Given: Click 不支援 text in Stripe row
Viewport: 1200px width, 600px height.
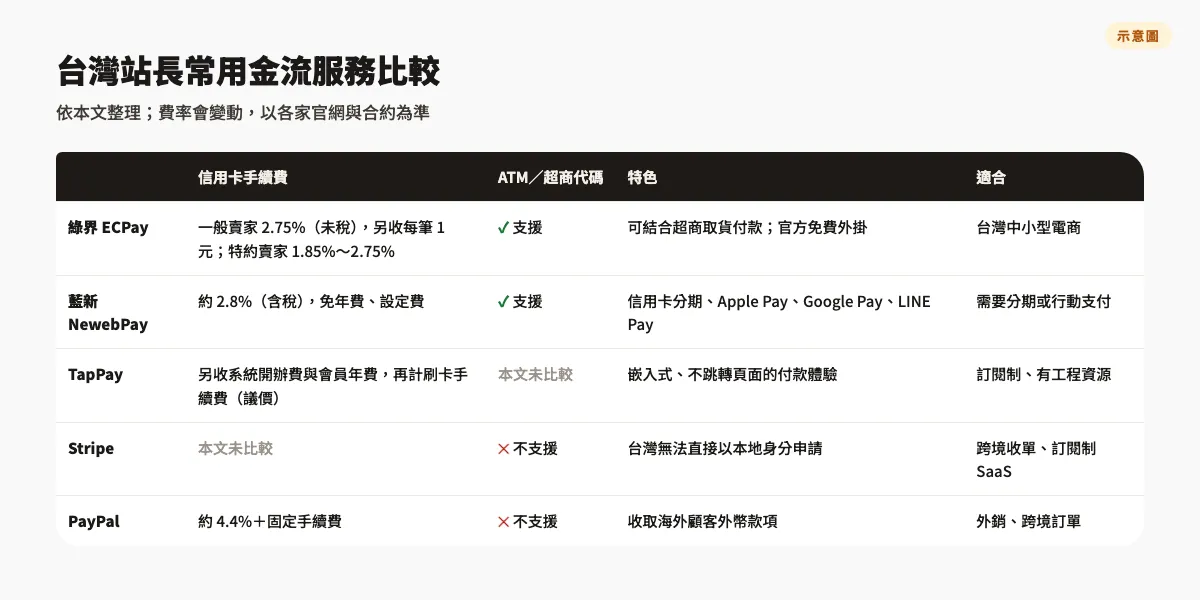Looking at the screenshot, I should click(535, 448).
